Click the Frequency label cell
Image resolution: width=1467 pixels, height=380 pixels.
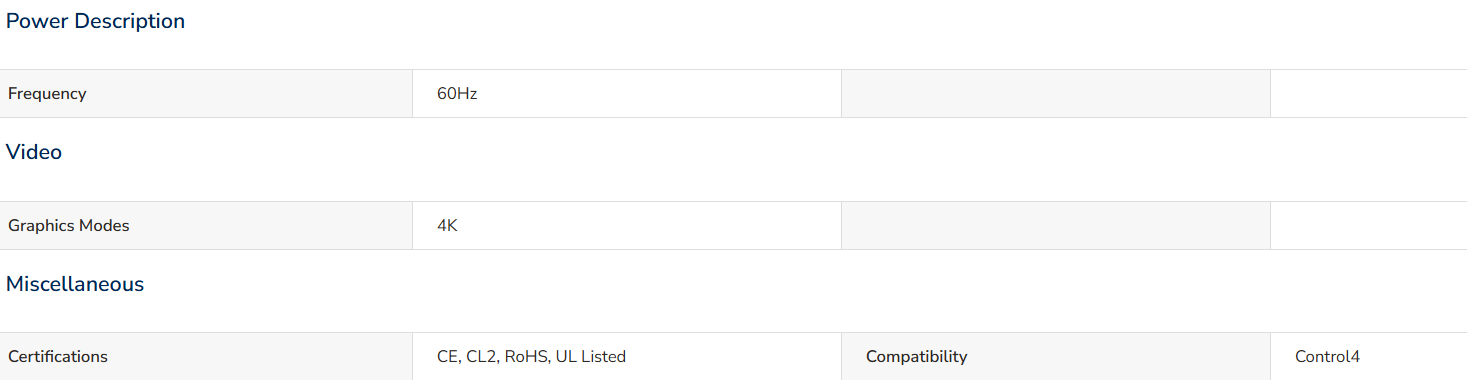(206, 94)
